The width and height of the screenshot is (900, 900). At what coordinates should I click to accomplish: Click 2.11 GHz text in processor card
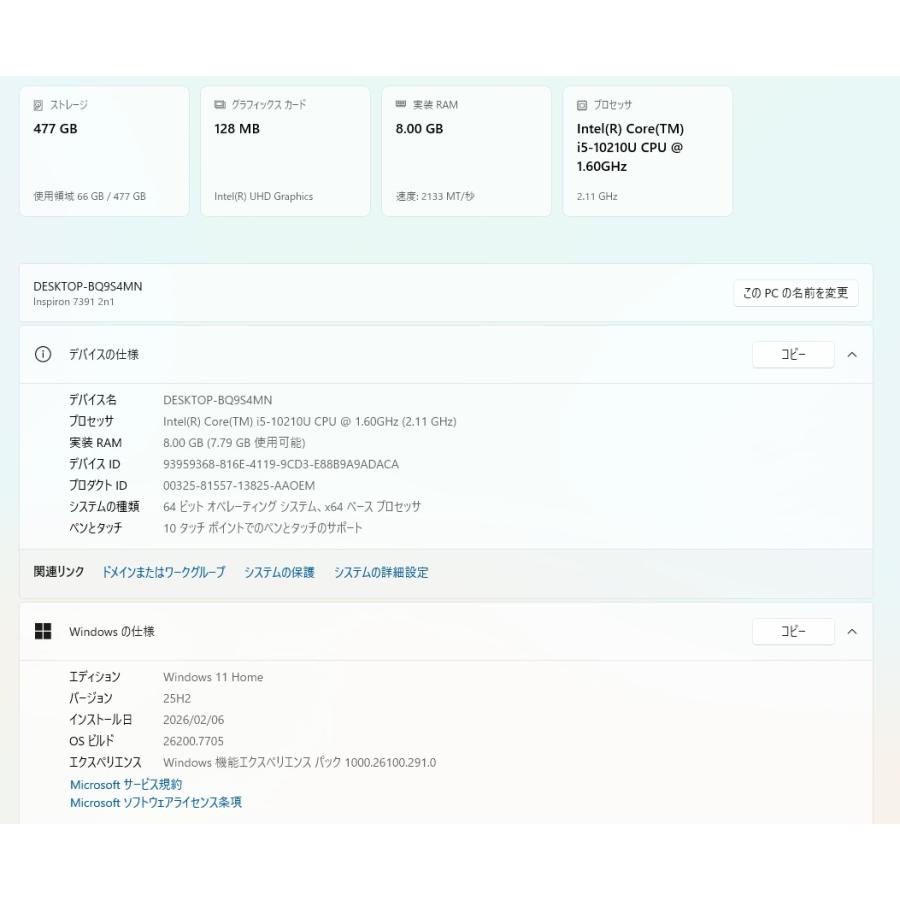[x=597, y=196]
